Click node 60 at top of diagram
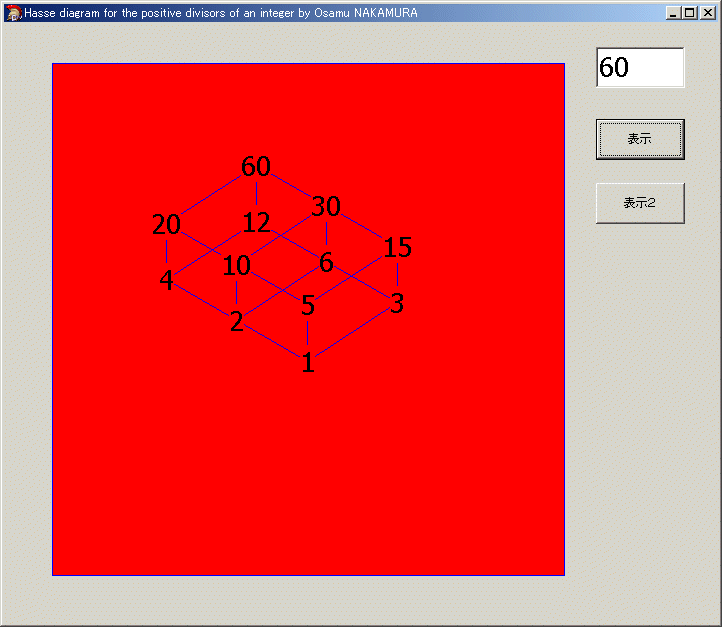 pos(256,166)
